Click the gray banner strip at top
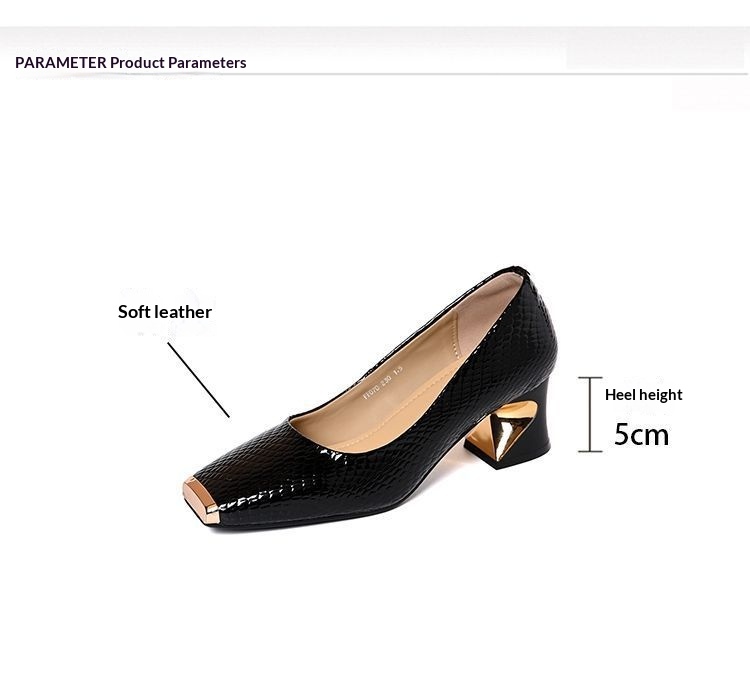The height and width of the screenshot is (675, 750). point(375,36)
